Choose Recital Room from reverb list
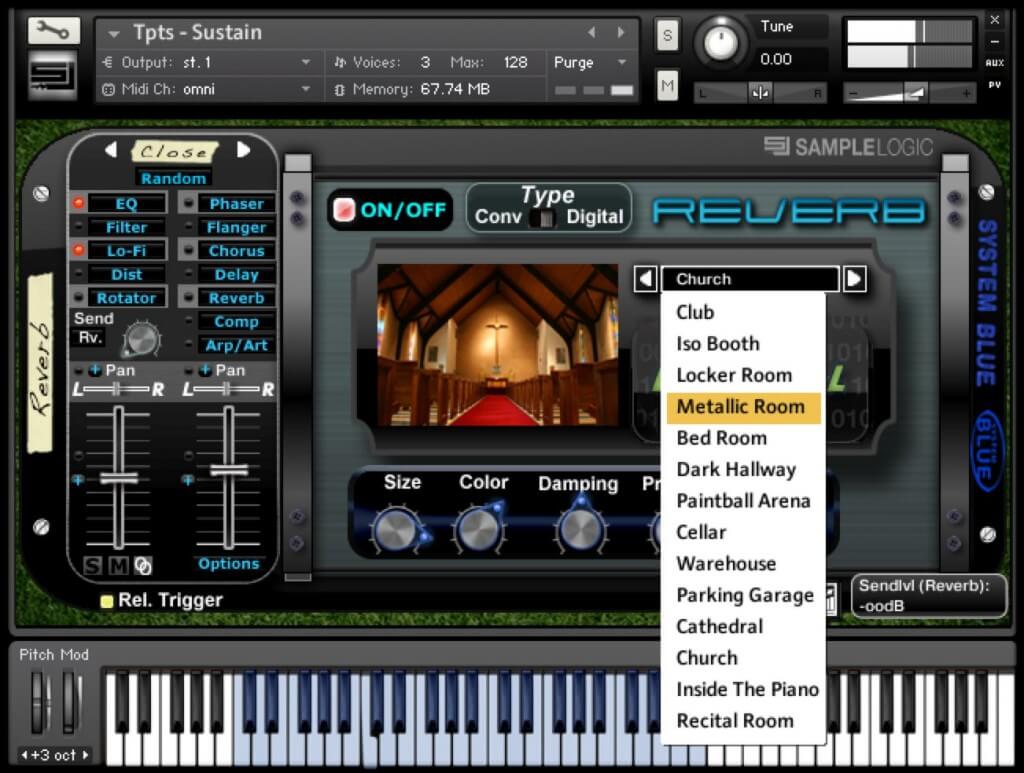 tap(744, 721)
